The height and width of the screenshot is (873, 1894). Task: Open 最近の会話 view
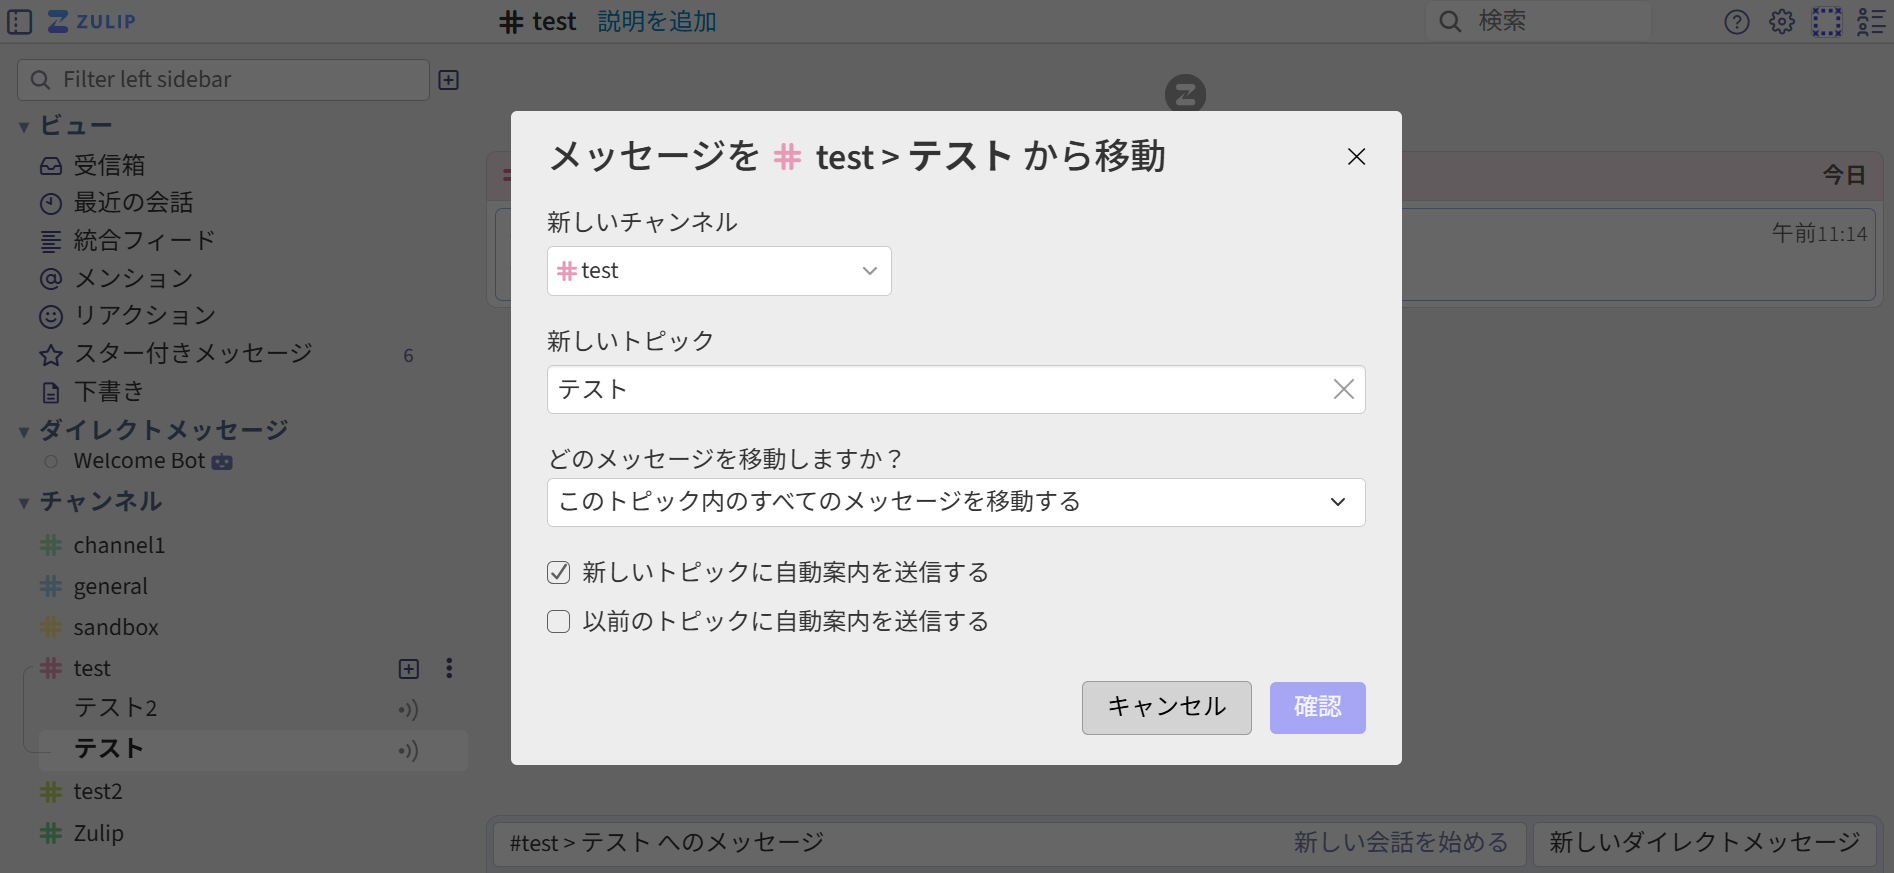pos(133,203)
